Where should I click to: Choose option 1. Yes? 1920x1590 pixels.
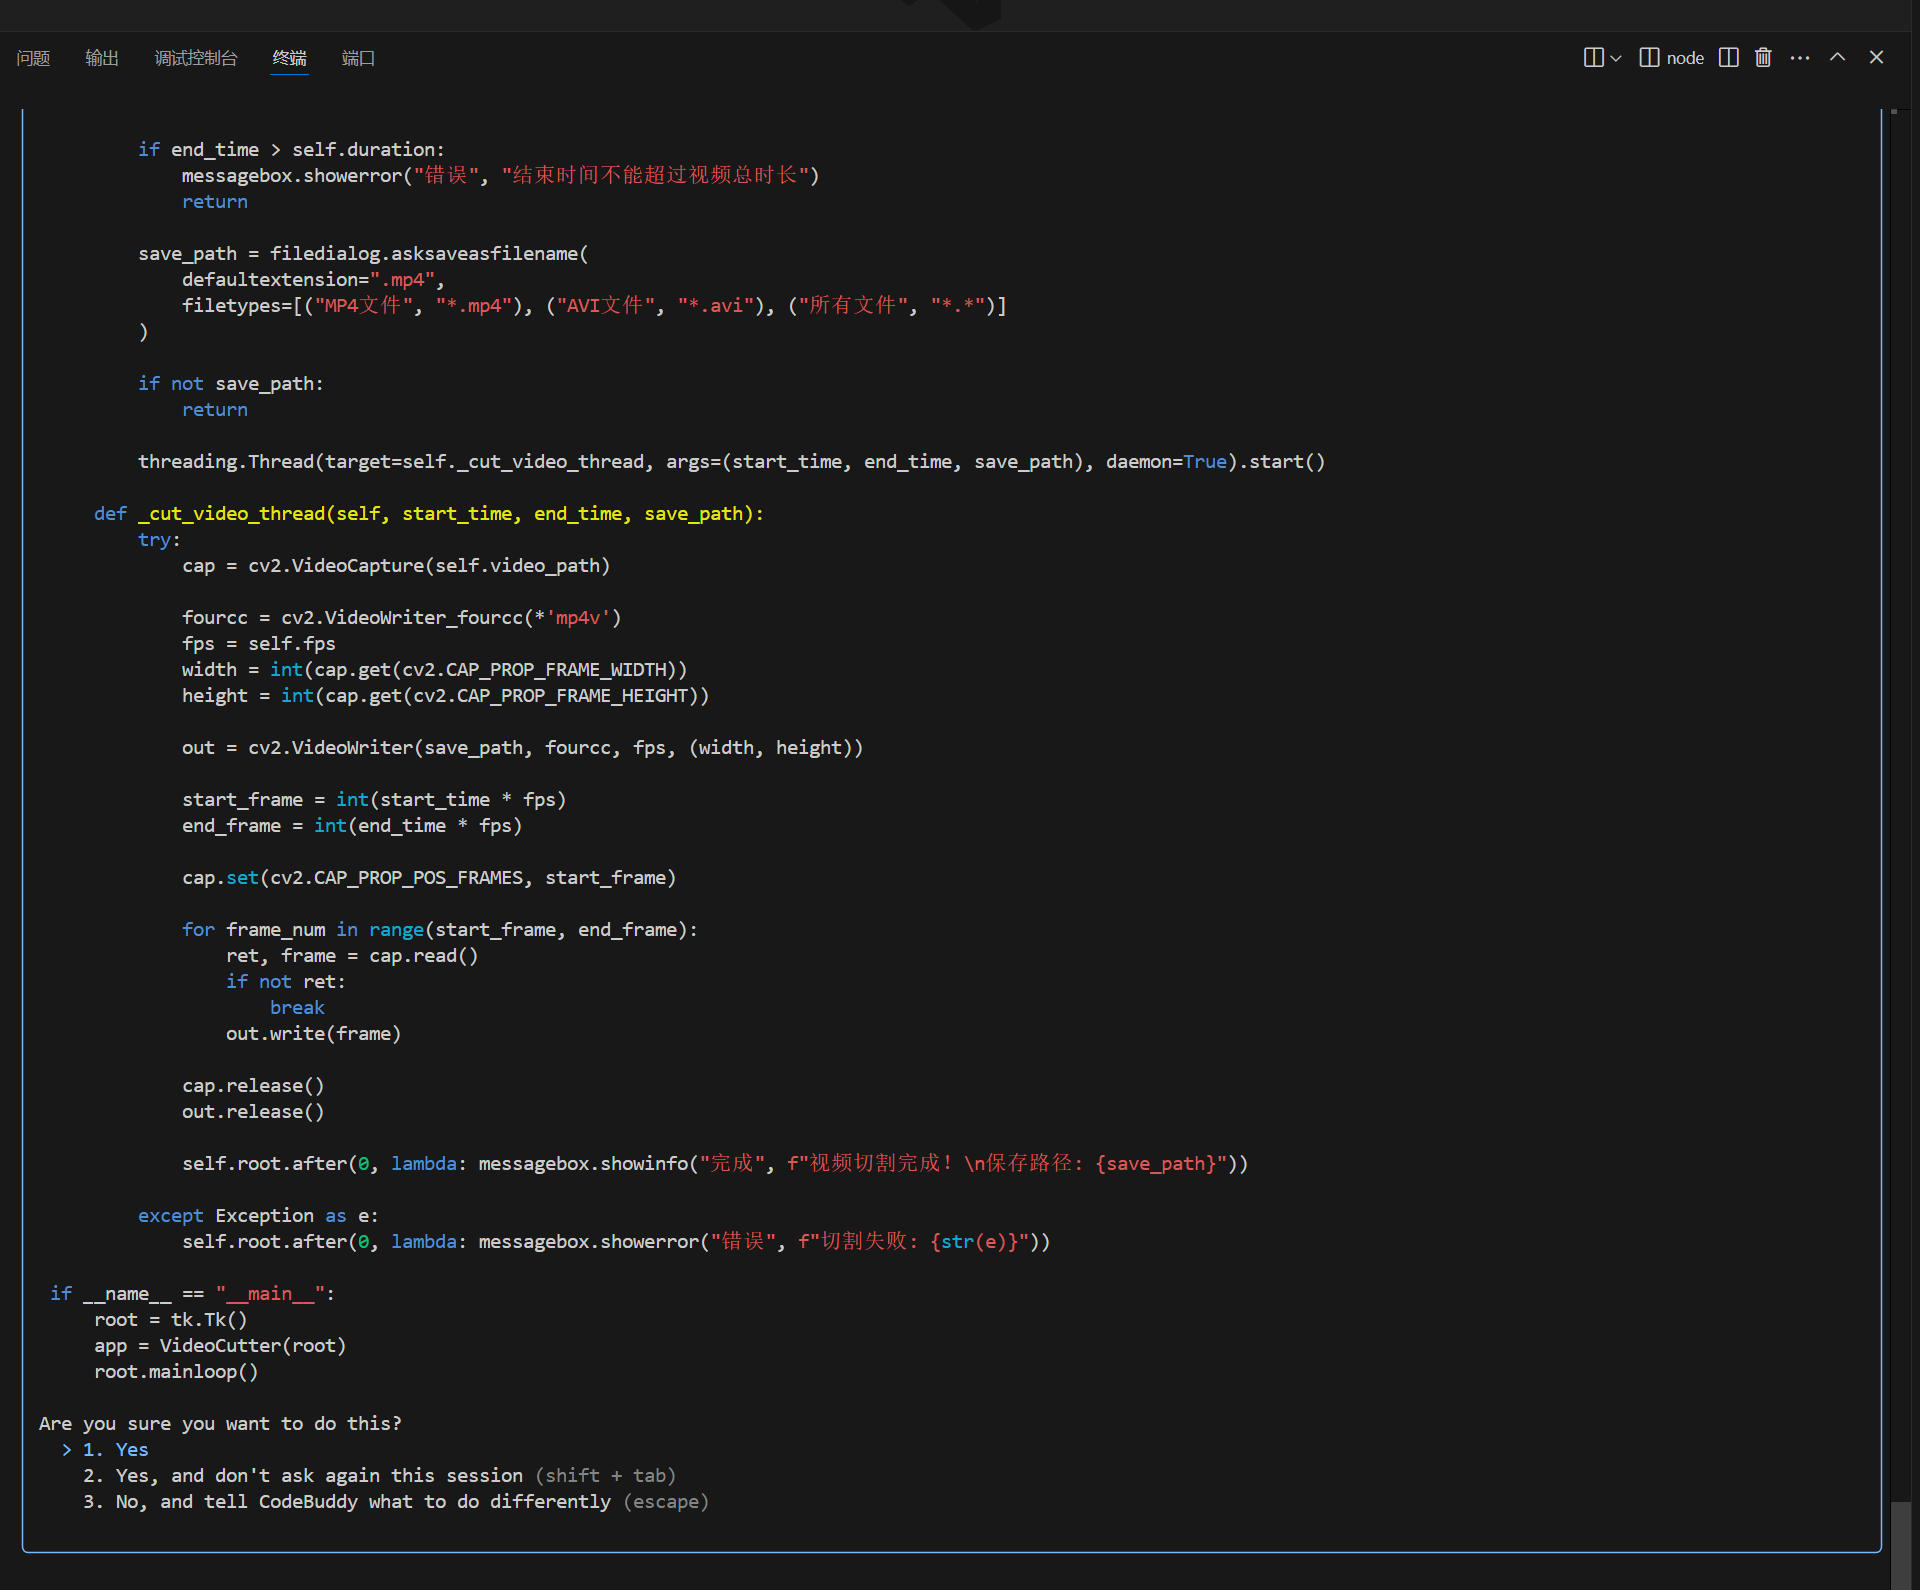(x=116, y=1450)
